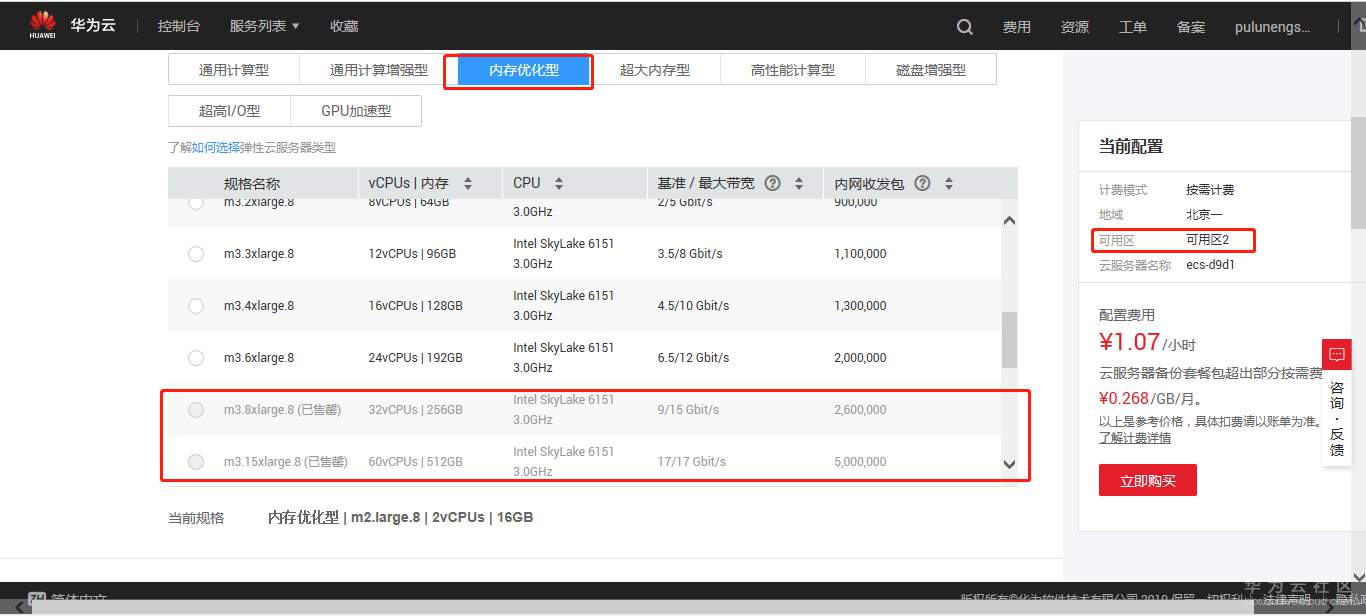1366x616 pixels.
Task: Open the 了解计费详情 link
Action: tap(1135, 438)
